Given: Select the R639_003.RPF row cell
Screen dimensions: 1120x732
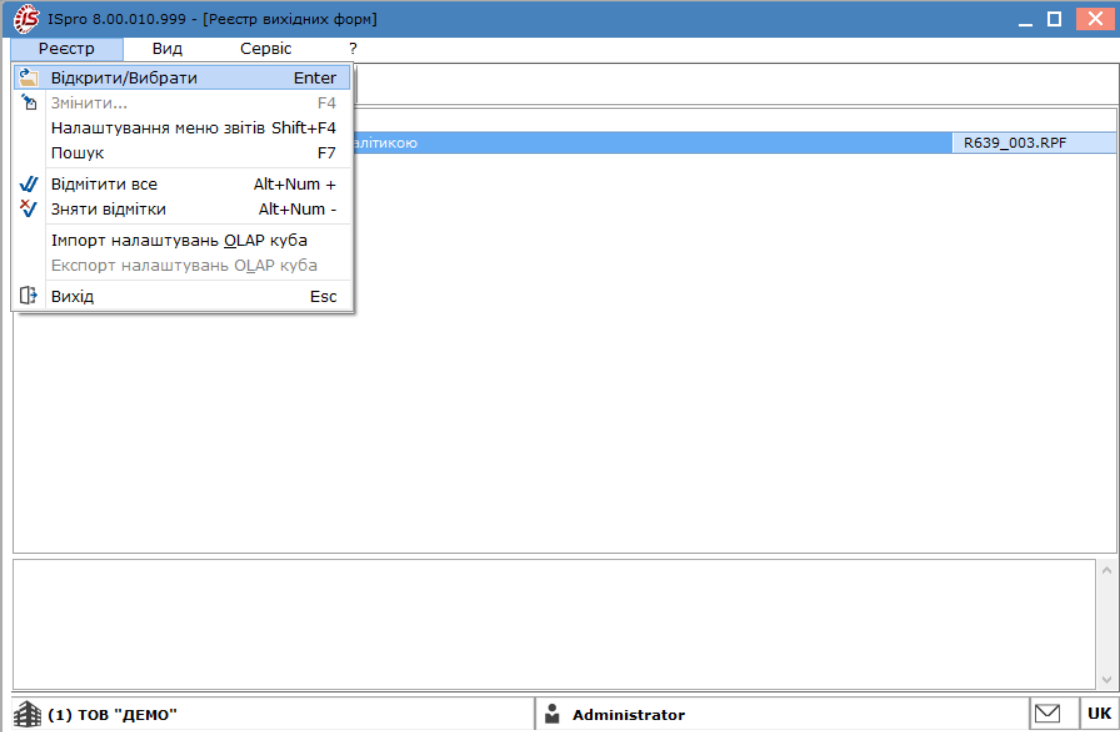Looking at the screenshot, I should coord(1034,143).
